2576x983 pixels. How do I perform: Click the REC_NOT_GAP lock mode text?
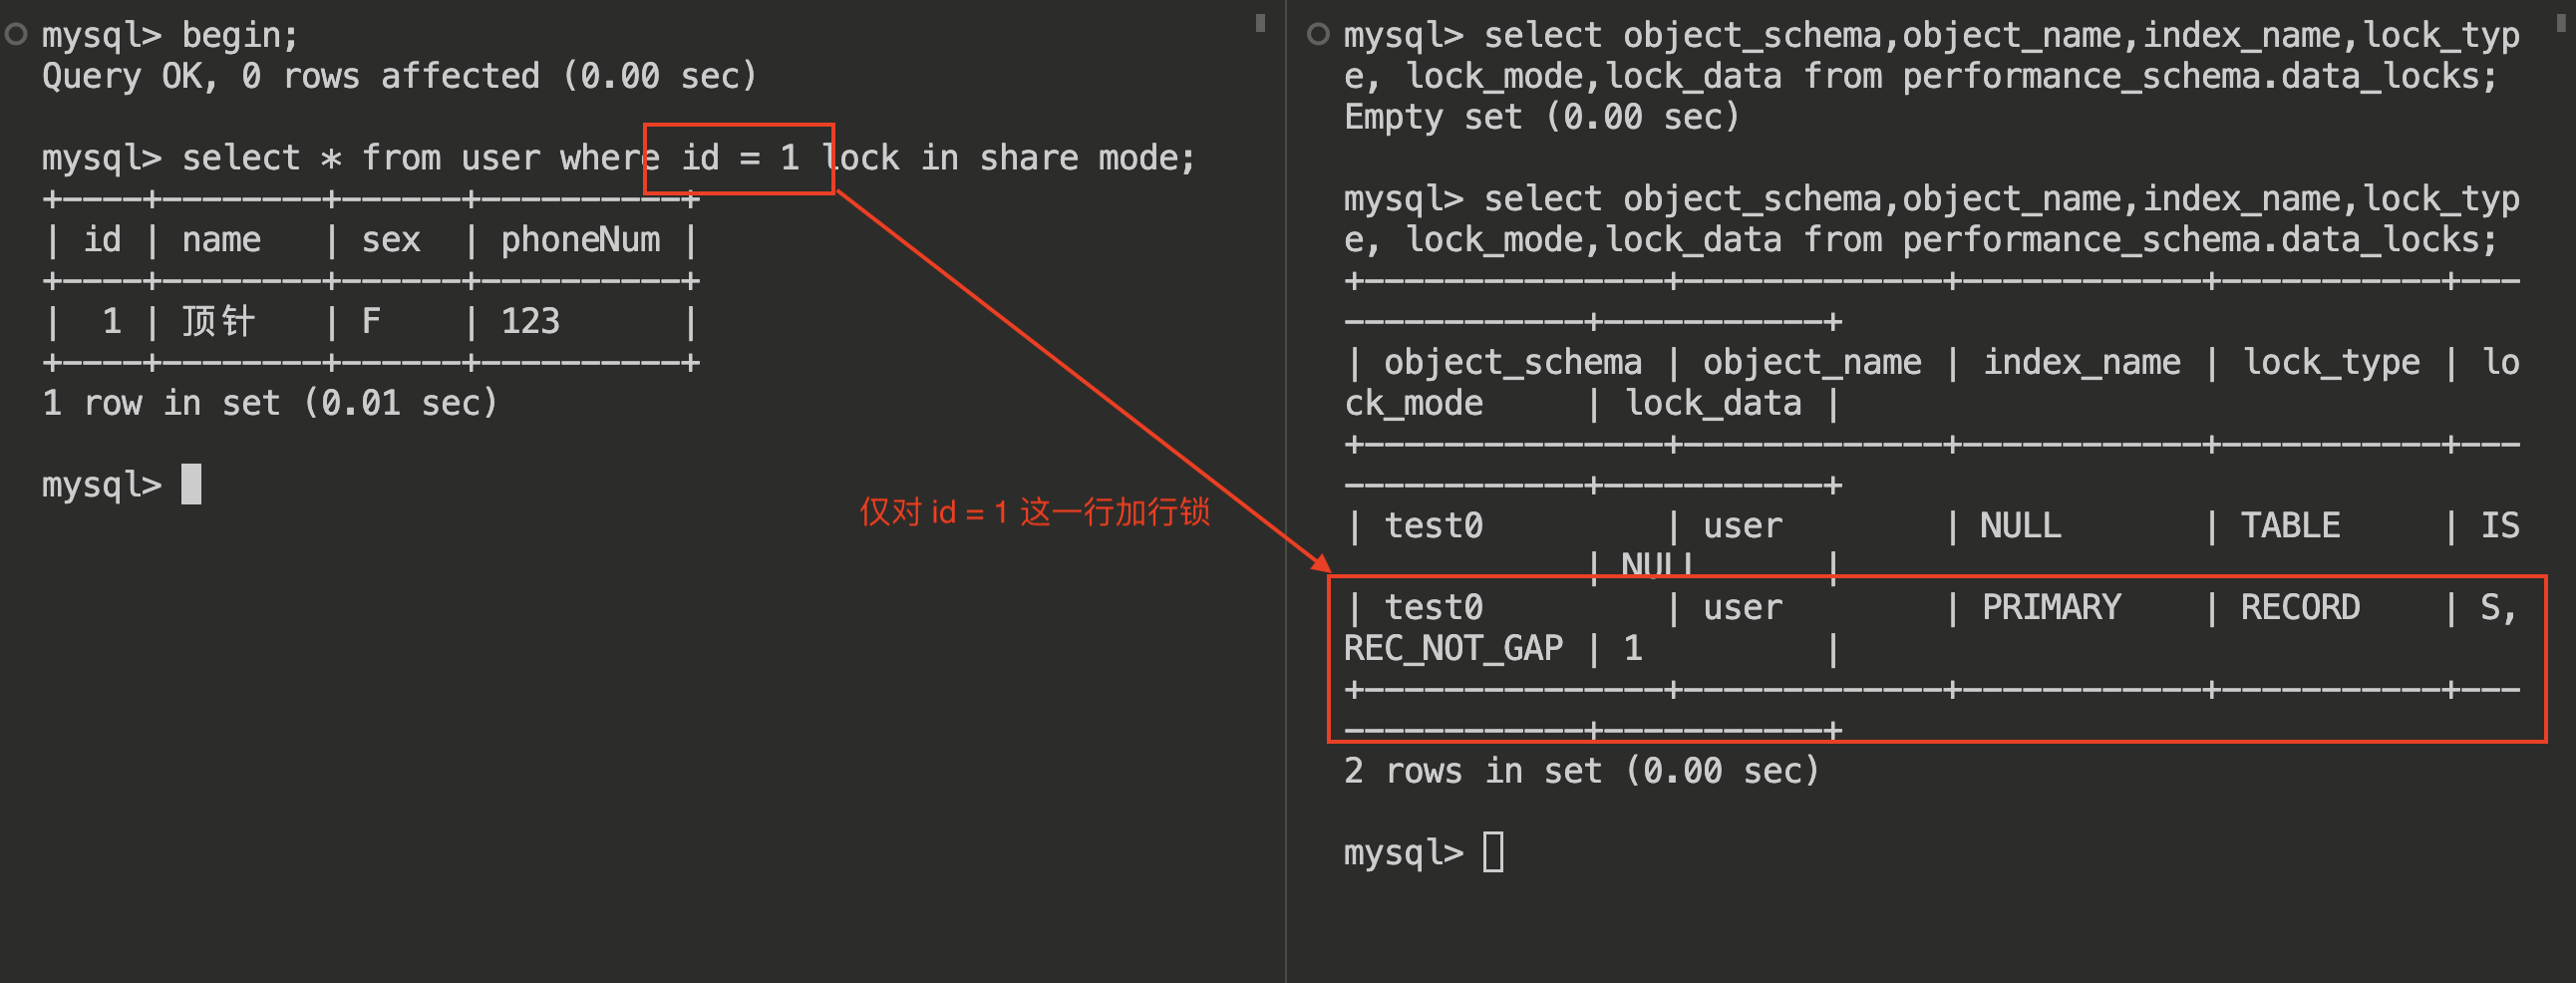(1453, 648)
